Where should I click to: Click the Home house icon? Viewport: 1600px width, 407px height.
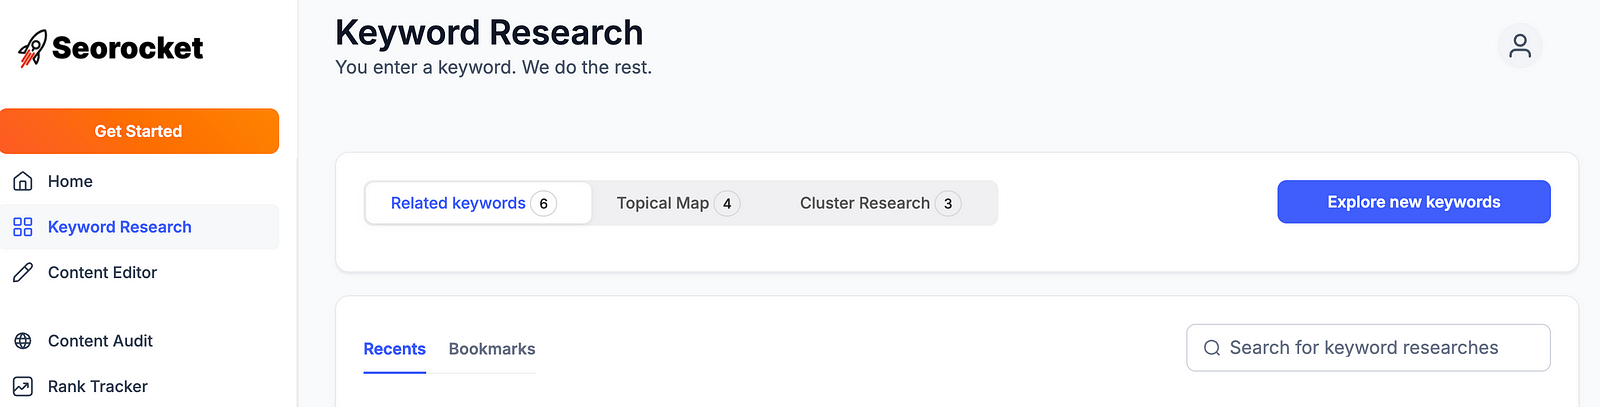click(23, 181)
